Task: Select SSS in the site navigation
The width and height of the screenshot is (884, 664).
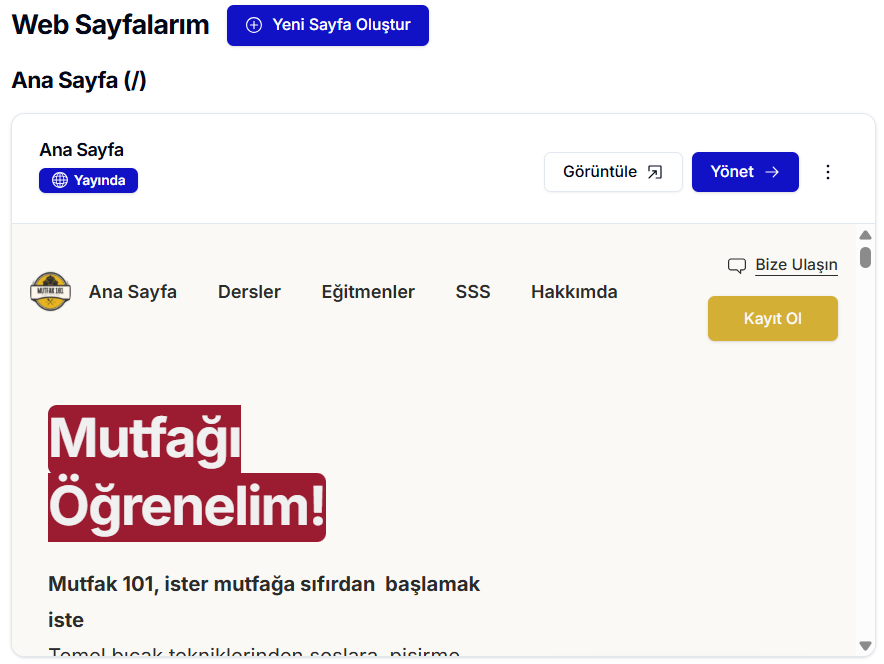Action: pos(473,292)
